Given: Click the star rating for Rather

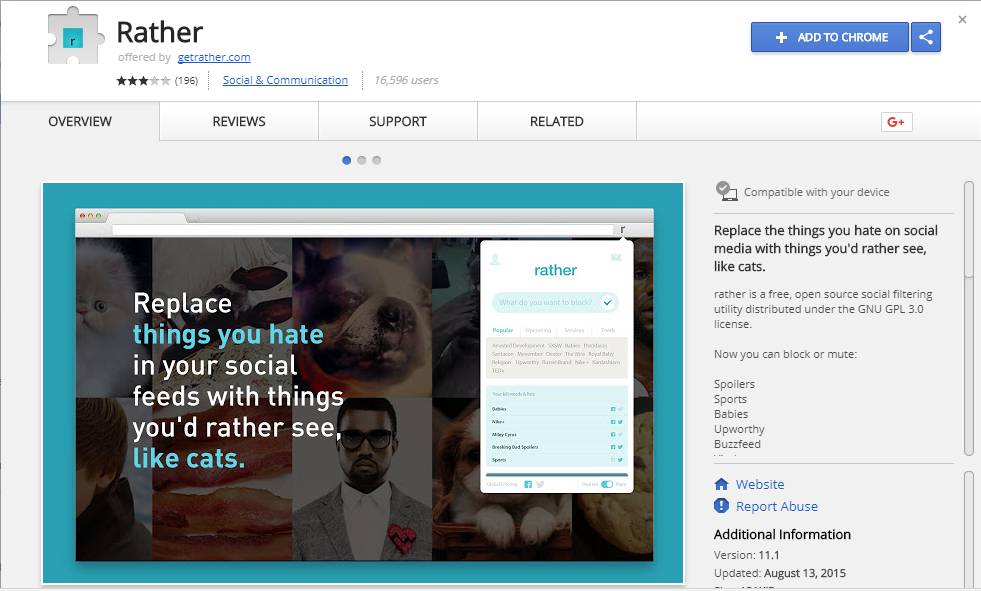Looking at the screenshot, I should pyautogui.click(x=143, y=81).
